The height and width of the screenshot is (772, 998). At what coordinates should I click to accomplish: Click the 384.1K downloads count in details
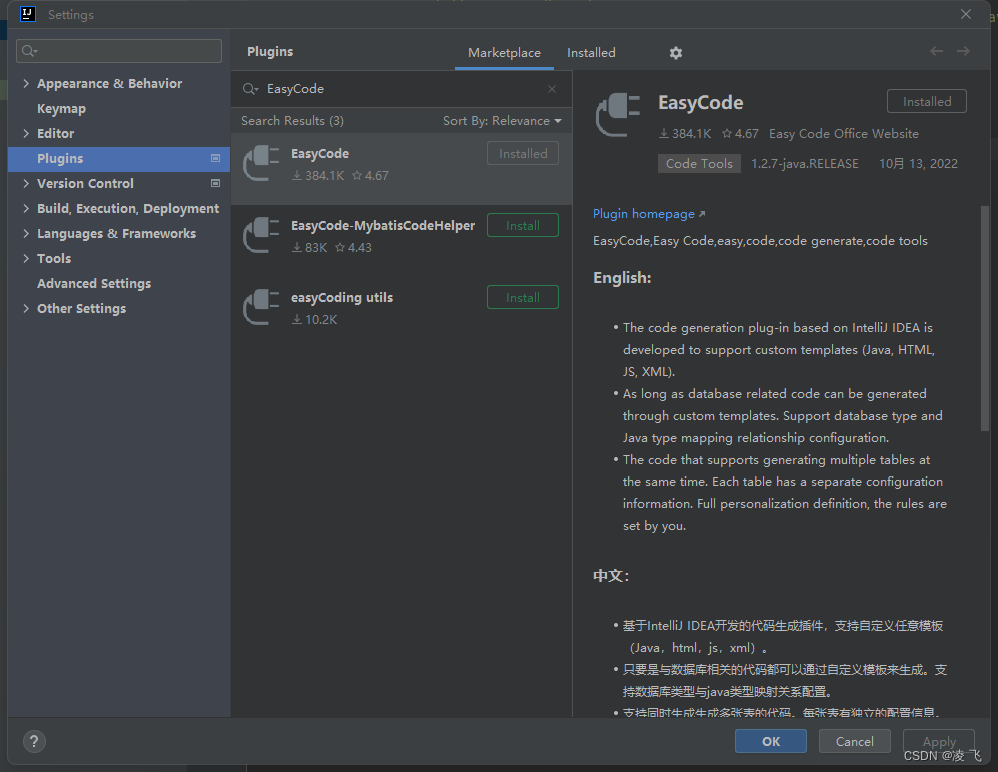[685, 134]
